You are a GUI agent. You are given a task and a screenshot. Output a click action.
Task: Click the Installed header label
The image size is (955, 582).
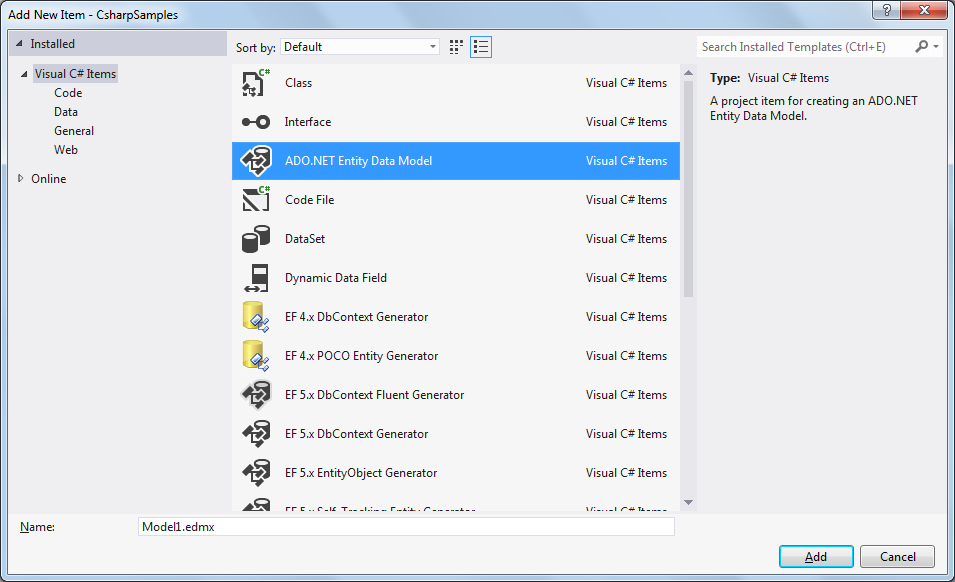52,44
